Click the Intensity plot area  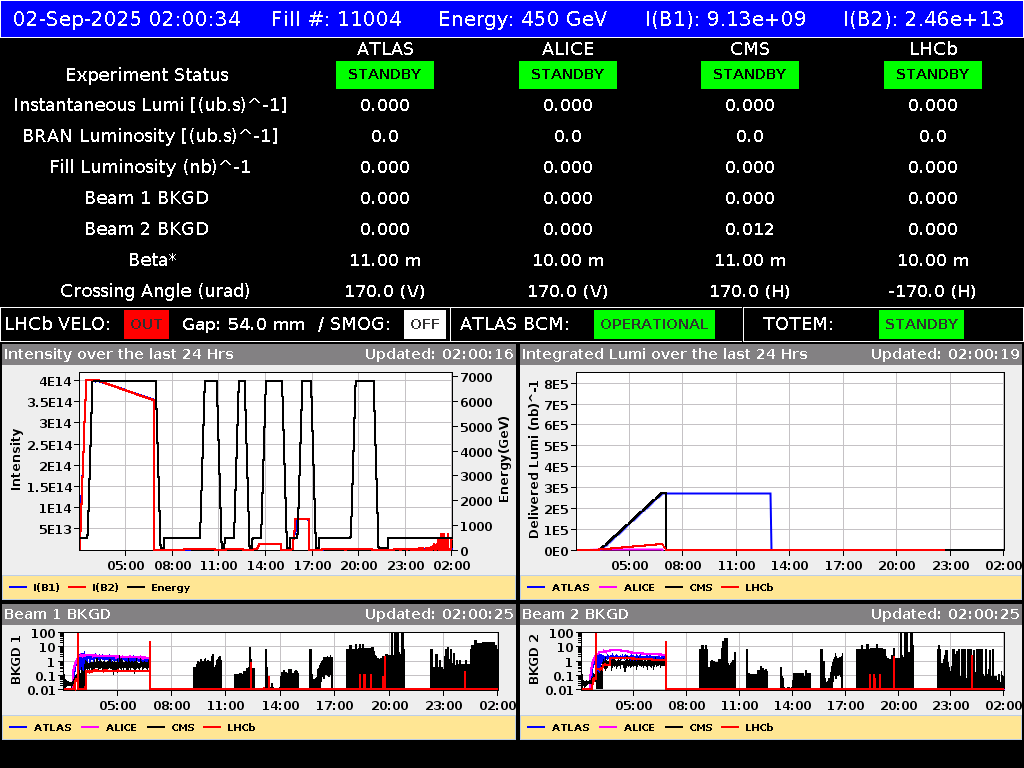tap(266, 462)
